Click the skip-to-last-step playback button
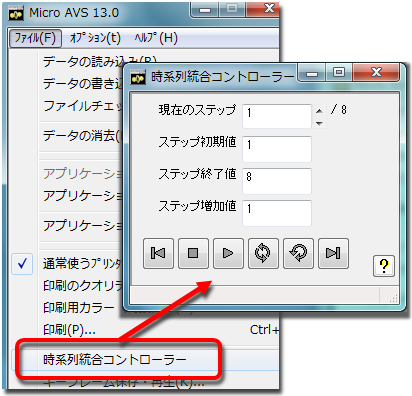 (333, 253)
